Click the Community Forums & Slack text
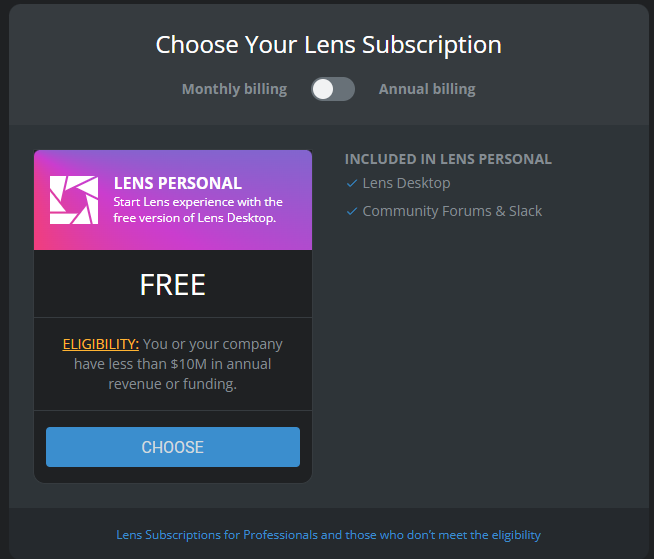654x559 pixels. [x=452, y=211]
